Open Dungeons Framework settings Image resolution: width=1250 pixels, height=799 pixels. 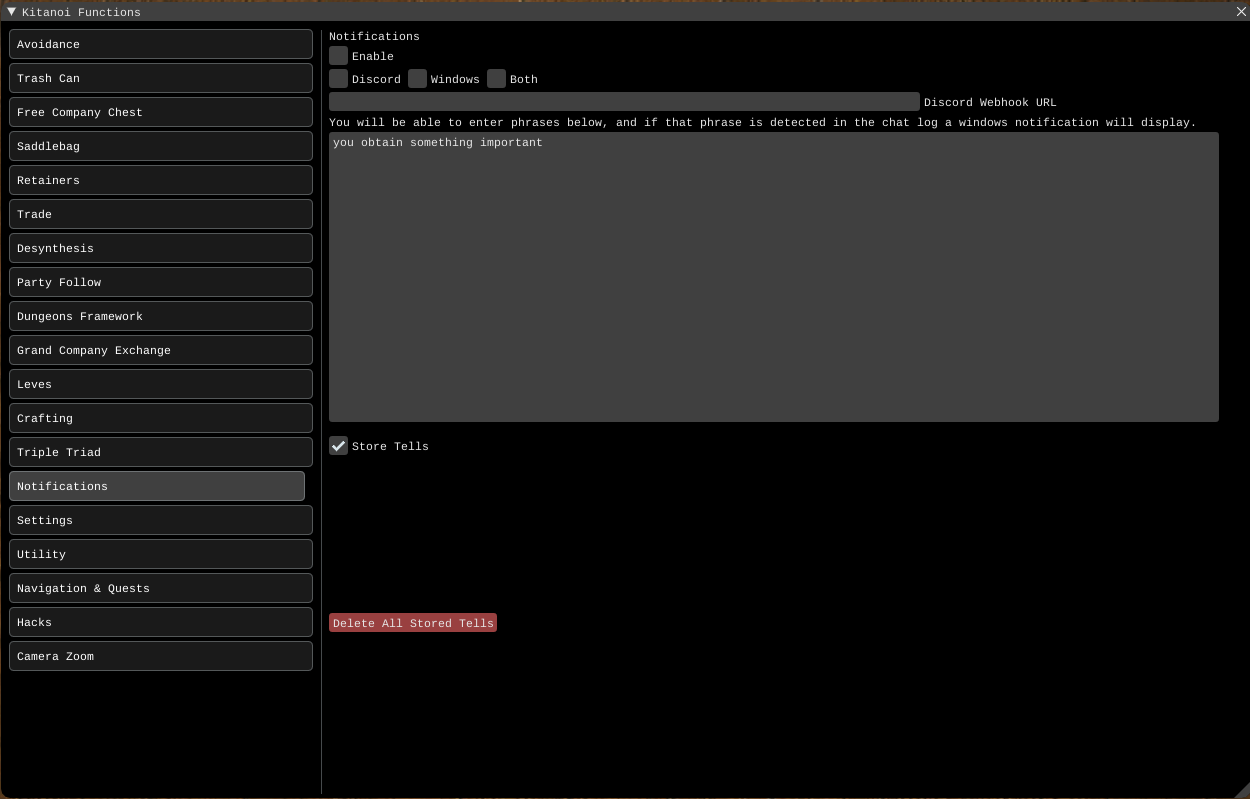tap(161, 316)
